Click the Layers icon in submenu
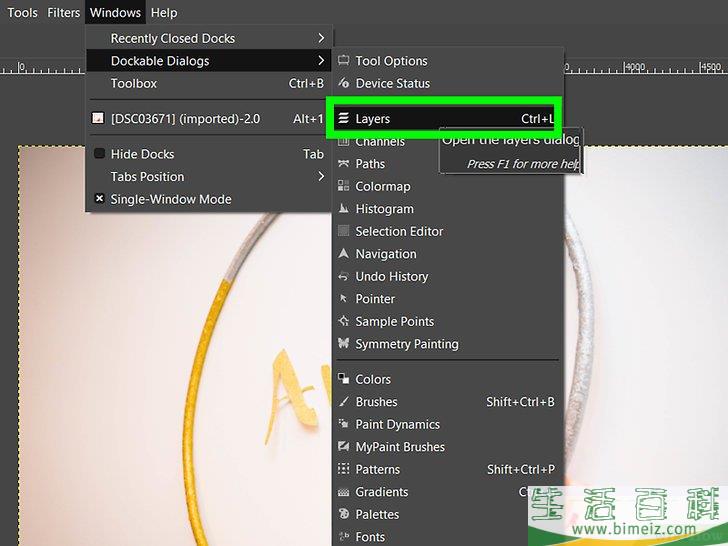This screenshot has width=728, height=546. click(x=344, y=119)
